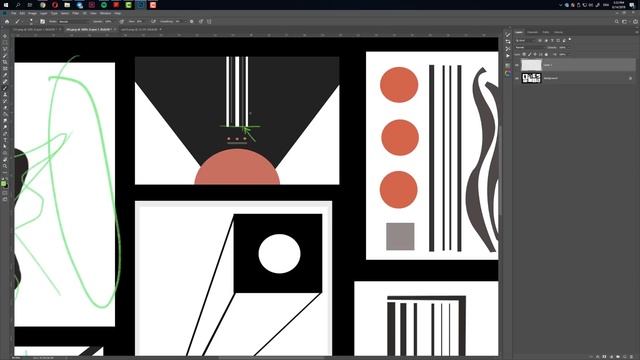Viewport: 640px width, 360px height.
Task: Select the Hand tool
Action: [x=5, y=159]
